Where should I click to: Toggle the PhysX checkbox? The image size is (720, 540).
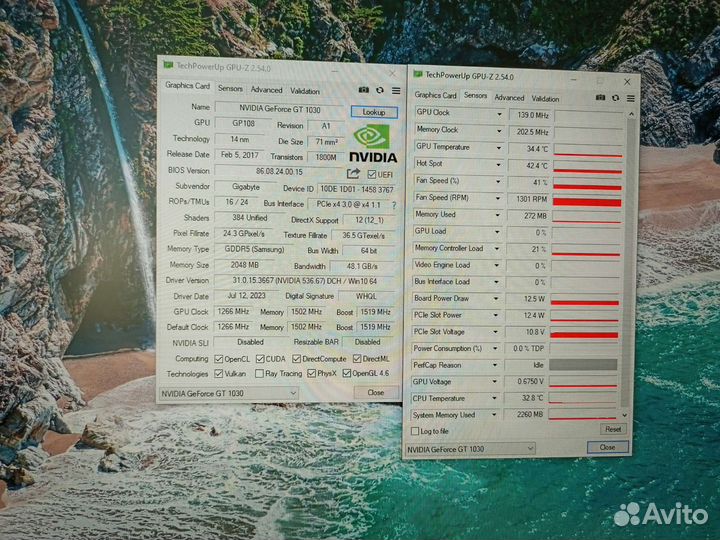pos(311,373)
